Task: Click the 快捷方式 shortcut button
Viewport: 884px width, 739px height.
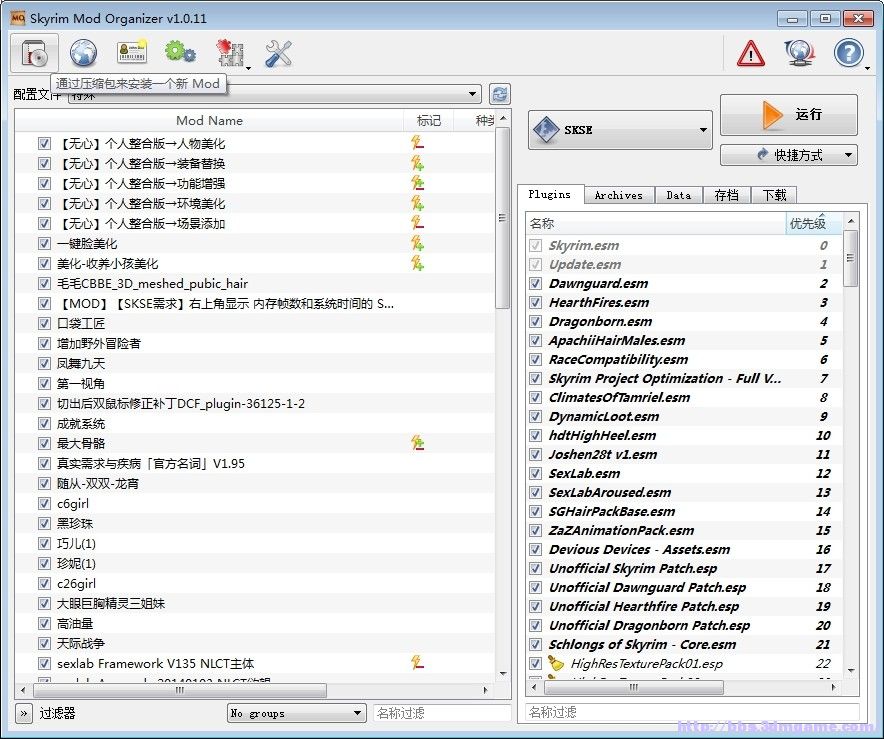Action: click(789, 155)
